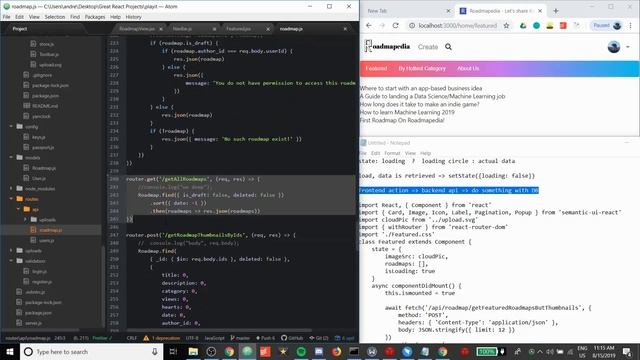Click the Roadmapedia logo

point(387,46)
